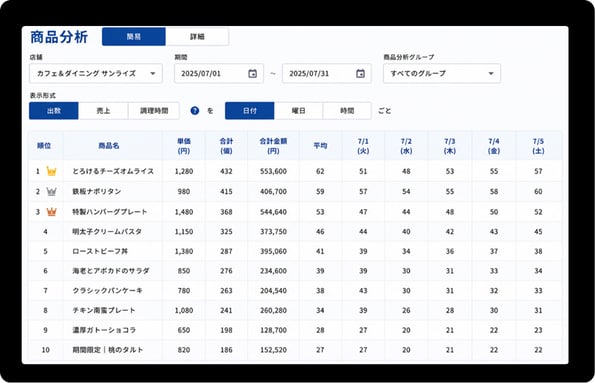Screen dimensions: 595x383
Task: Click the ローストビーフ丼 product name
Action: click(x=100, y=251)
